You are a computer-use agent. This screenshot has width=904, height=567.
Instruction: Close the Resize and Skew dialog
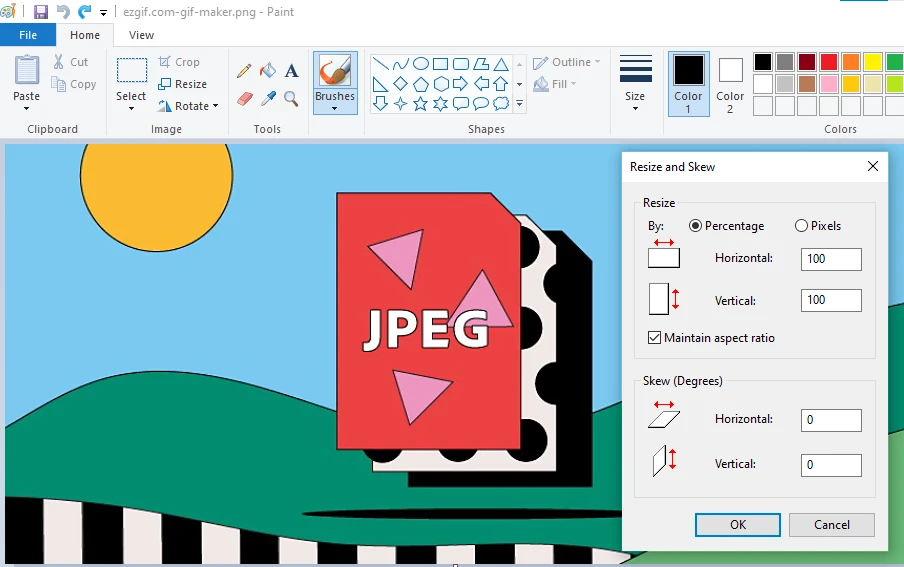click(x=873, y=167)
